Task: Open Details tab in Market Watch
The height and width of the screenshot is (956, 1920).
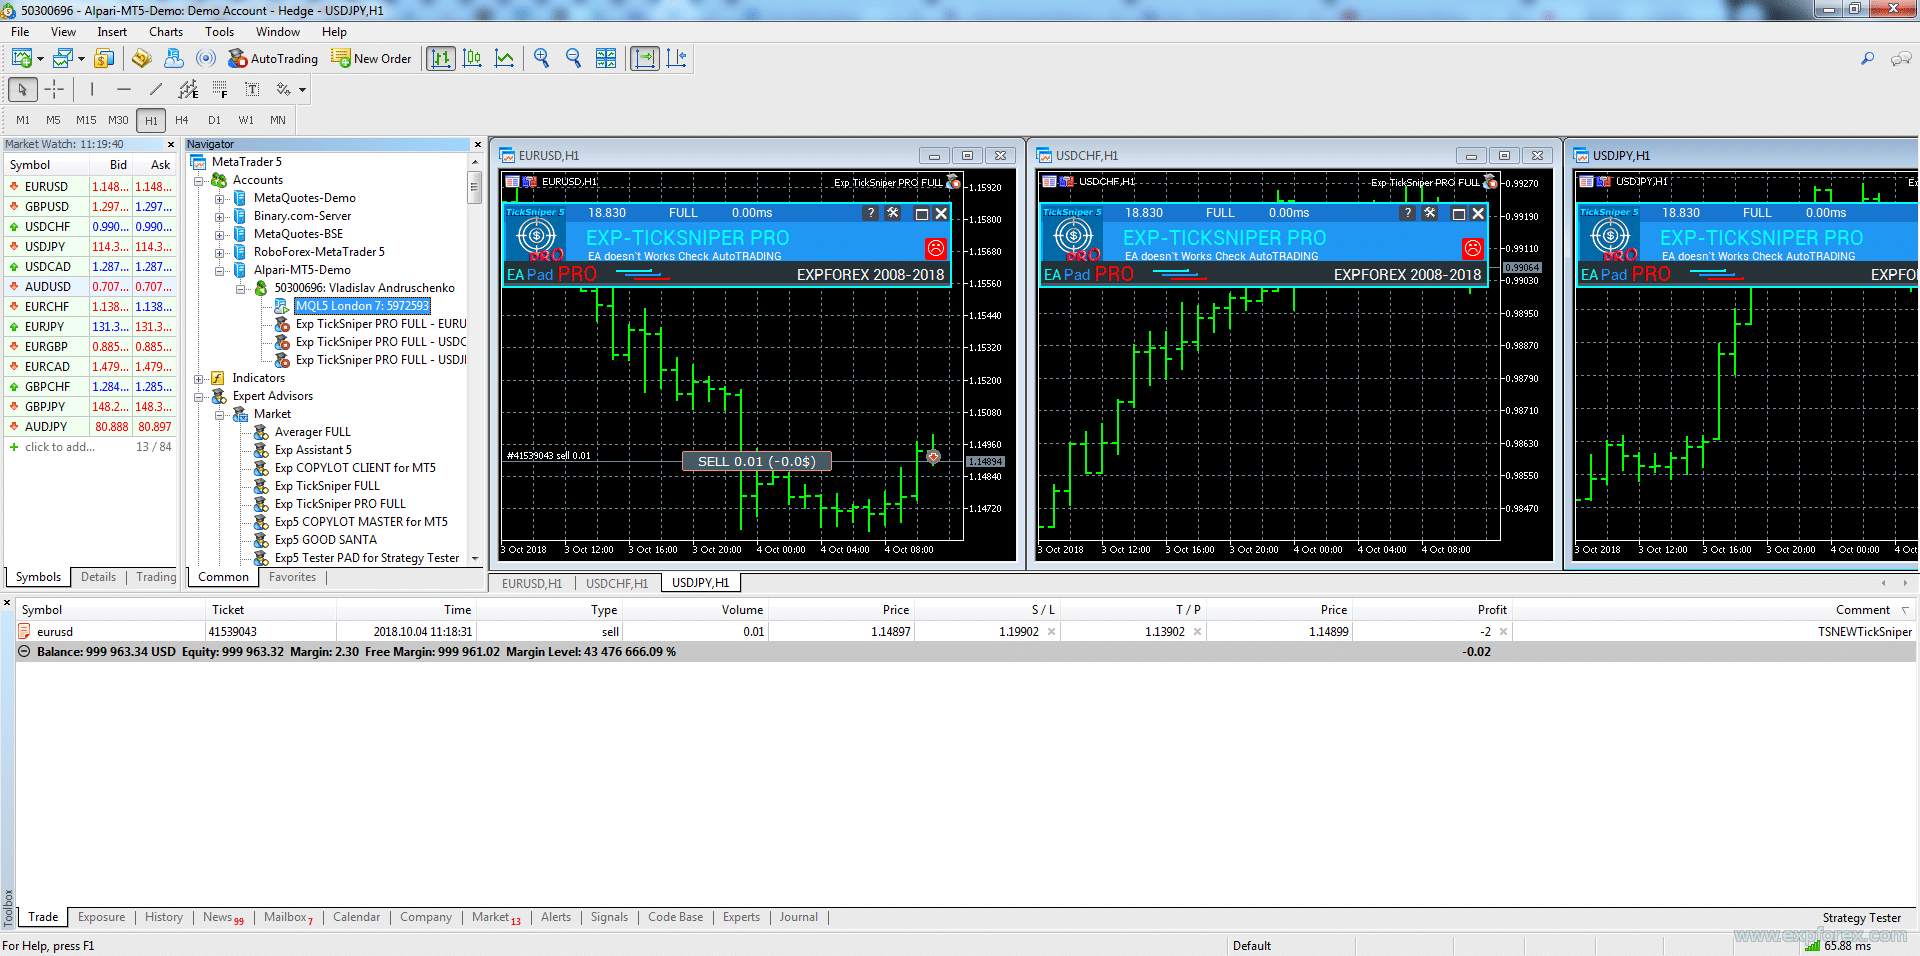Action: pyautogui.click(x=98, y=577)
